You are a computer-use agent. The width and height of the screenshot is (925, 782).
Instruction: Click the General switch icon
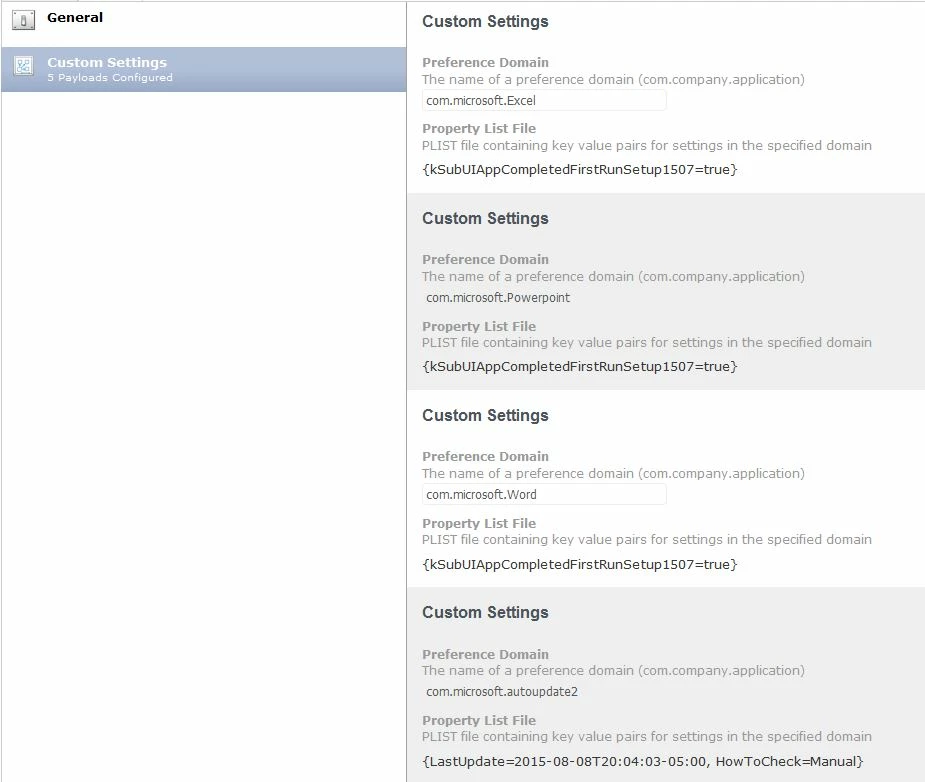[23, 20]
